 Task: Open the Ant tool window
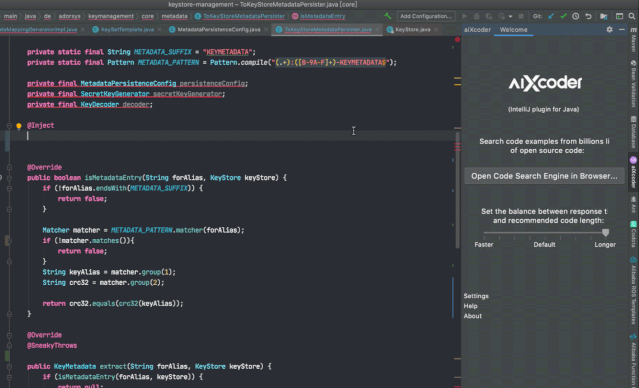coord(633,206)
